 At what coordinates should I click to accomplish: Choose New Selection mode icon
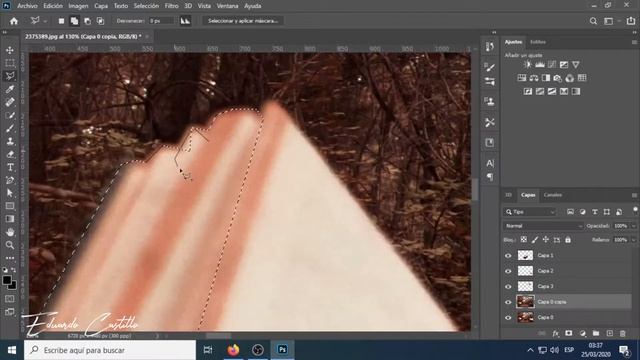coord(61,21)
